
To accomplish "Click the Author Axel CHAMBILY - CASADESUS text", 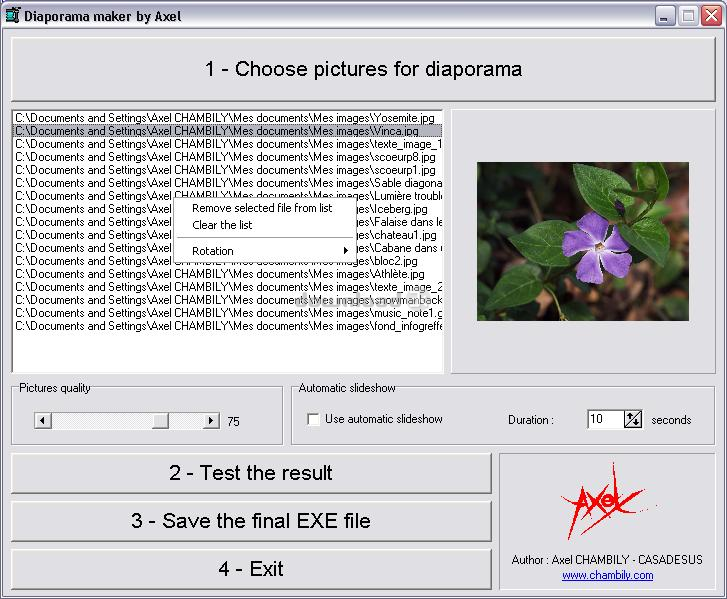I will coord(607,560).
